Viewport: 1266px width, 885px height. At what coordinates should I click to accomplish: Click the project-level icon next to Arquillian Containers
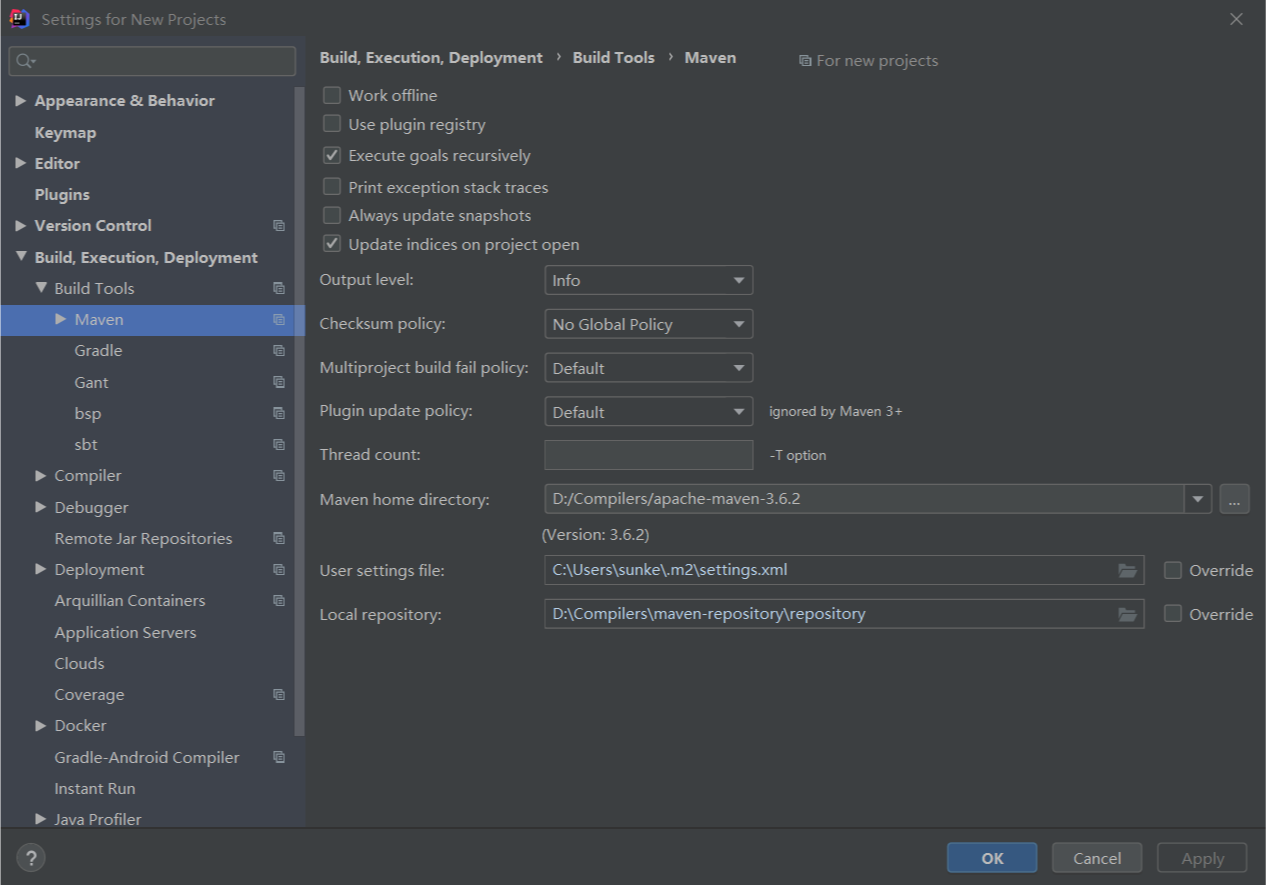tap(279, 601)
